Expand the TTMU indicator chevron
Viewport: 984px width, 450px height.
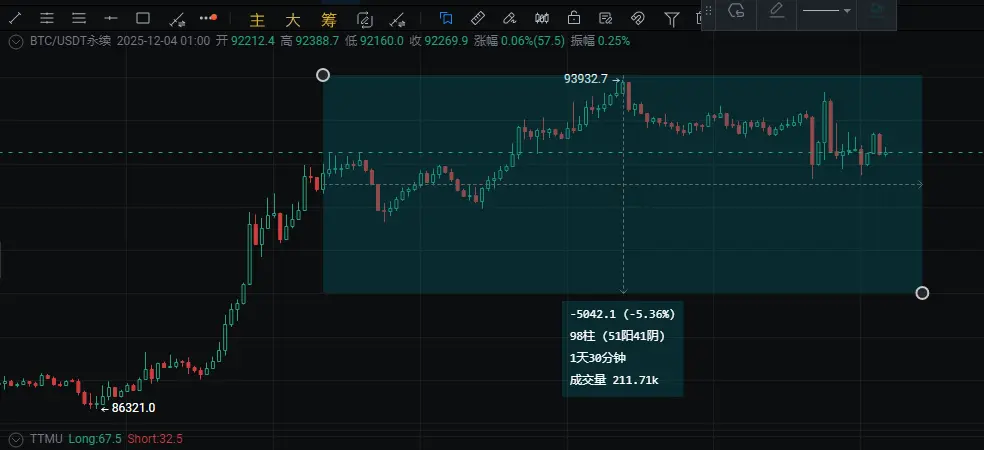pos(17,439)
